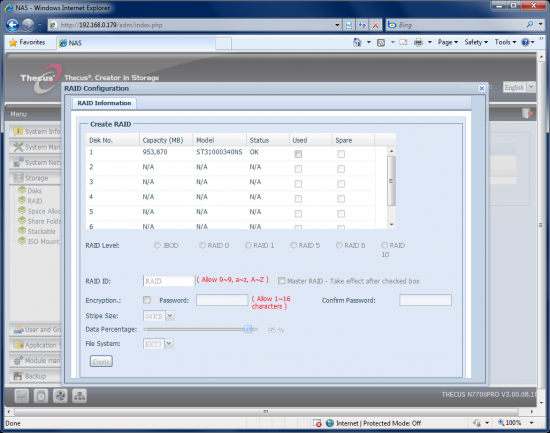Image resolution: width=550 pixels, height=433 pixels.
Task: Open Backup menu section
Action: tap(35, 376)
